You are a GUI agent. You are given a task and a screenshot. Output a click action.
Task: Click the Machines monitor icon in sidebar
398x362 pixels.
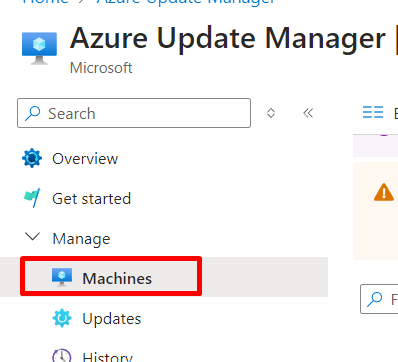coord(62,277)
